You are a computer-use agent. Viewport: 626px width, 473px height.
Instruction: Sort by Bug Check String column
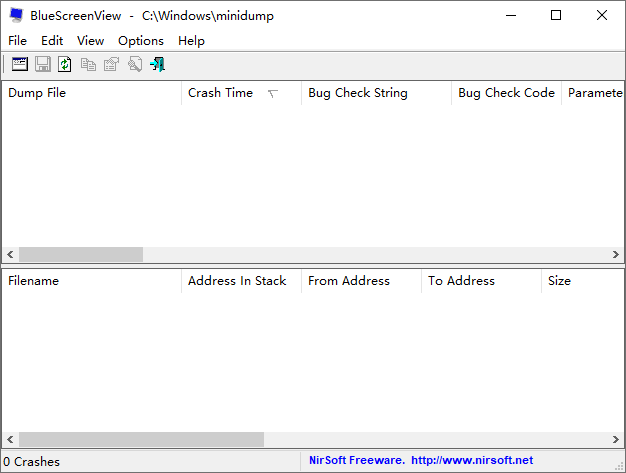[x=357, y=93]
